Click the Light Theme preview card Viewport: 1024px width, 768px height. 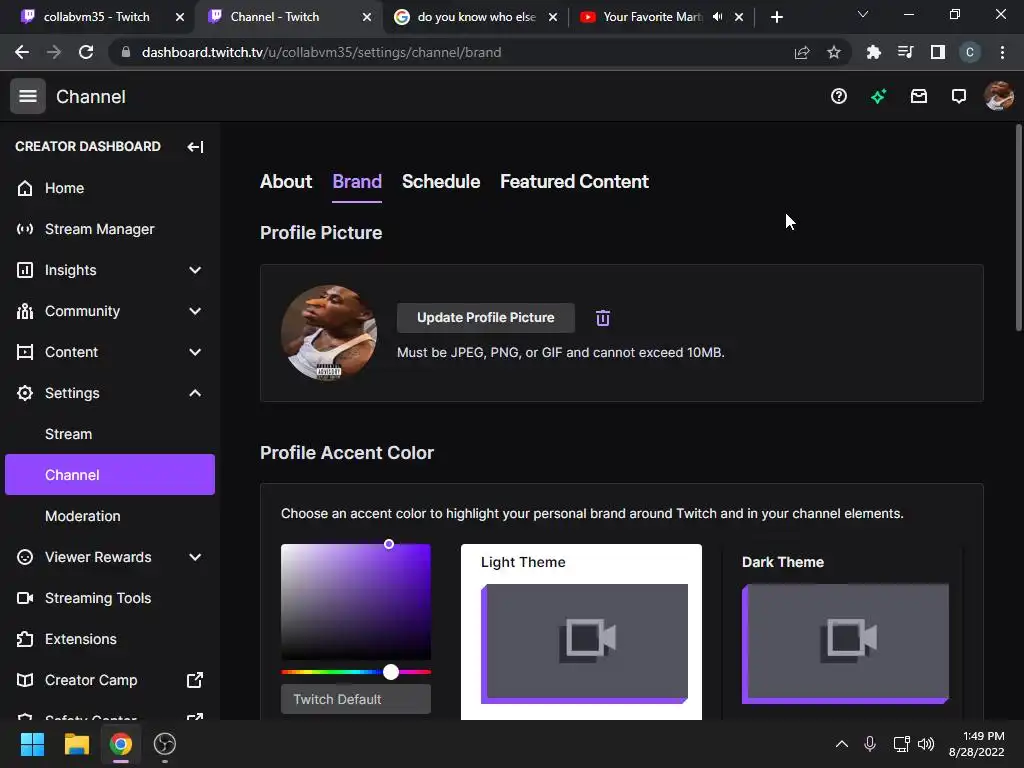click(x=581, y=632)
